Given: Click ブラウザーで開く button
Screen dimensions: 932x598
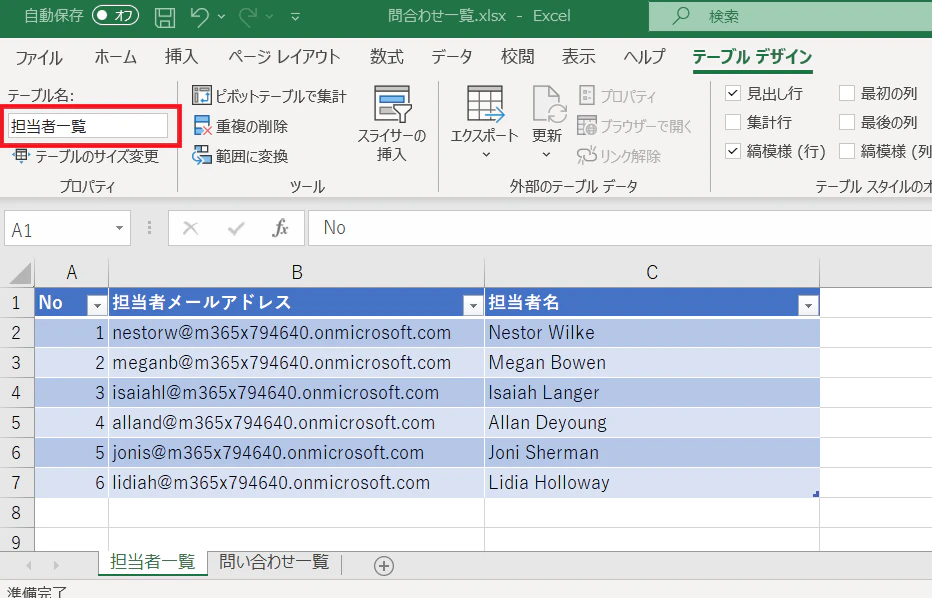Looking at the screenshot, I should click(x=634, y=125).
